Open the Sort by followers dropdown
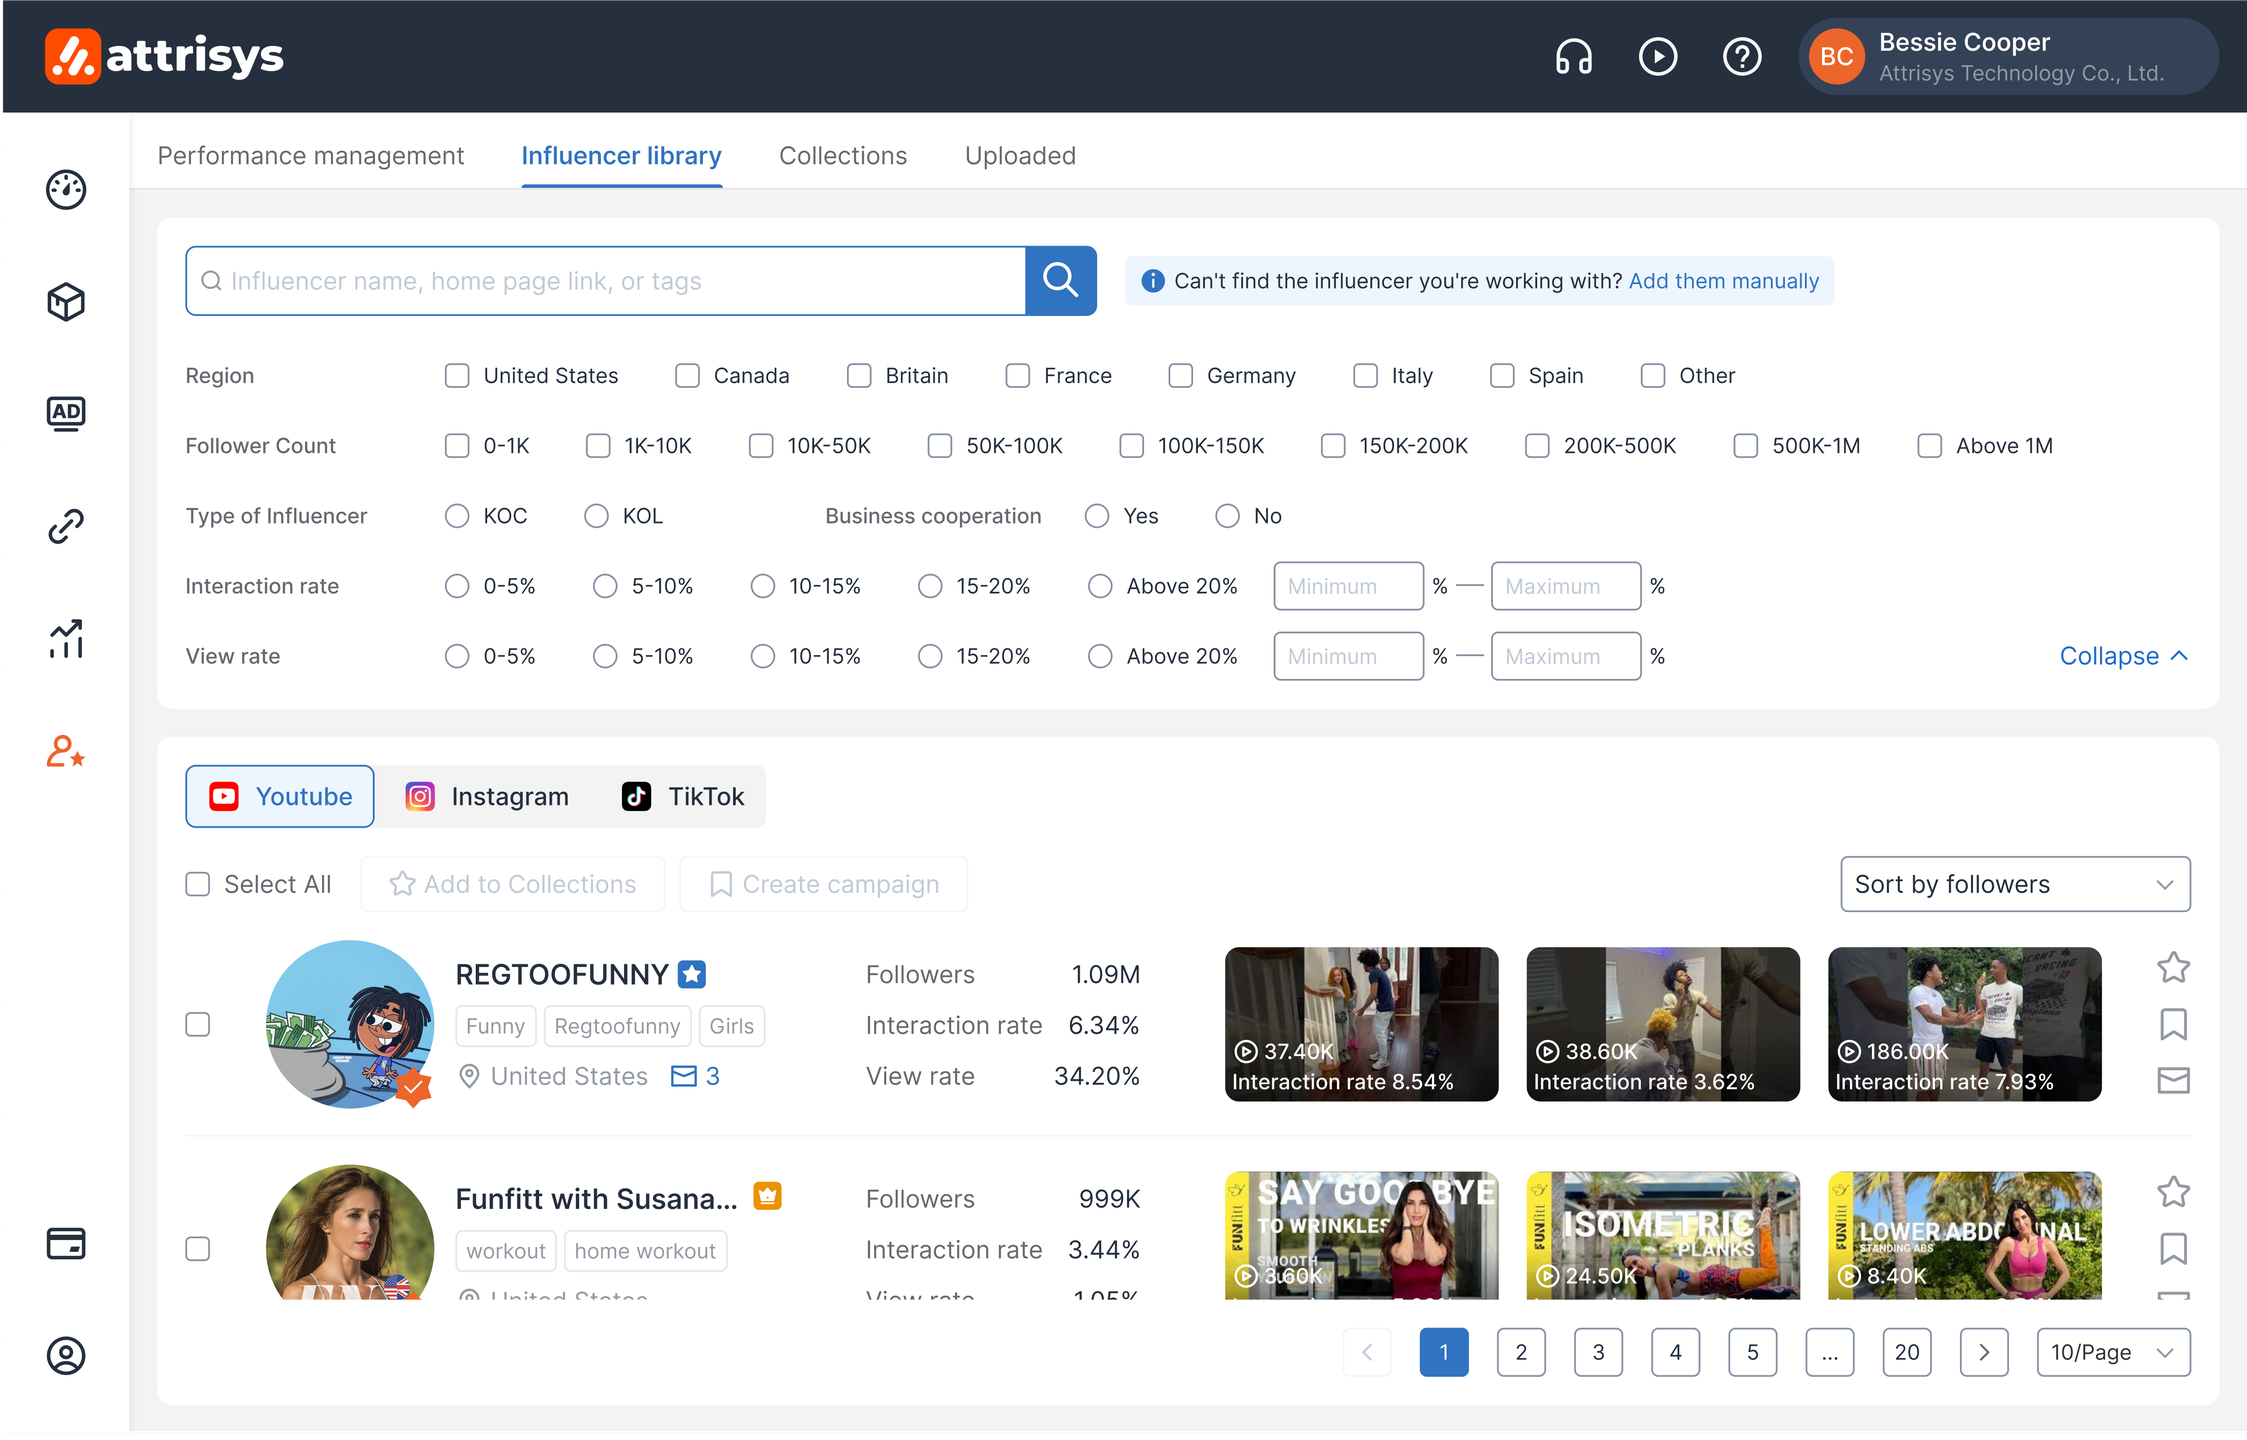The image size is (2247, 1440). pos(2014,885)
